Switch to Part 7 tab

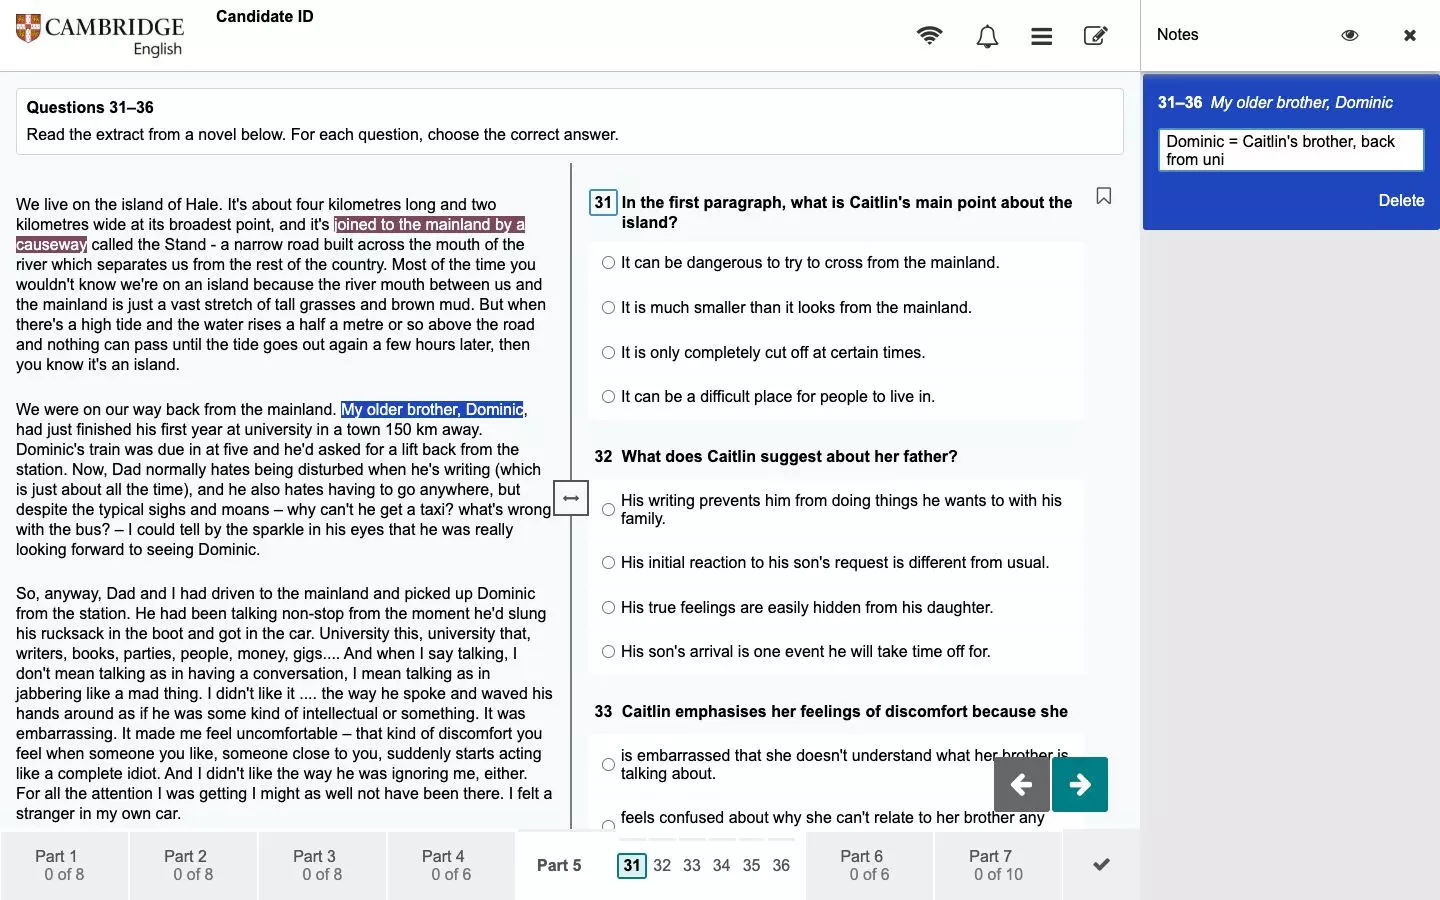[998, 865]
